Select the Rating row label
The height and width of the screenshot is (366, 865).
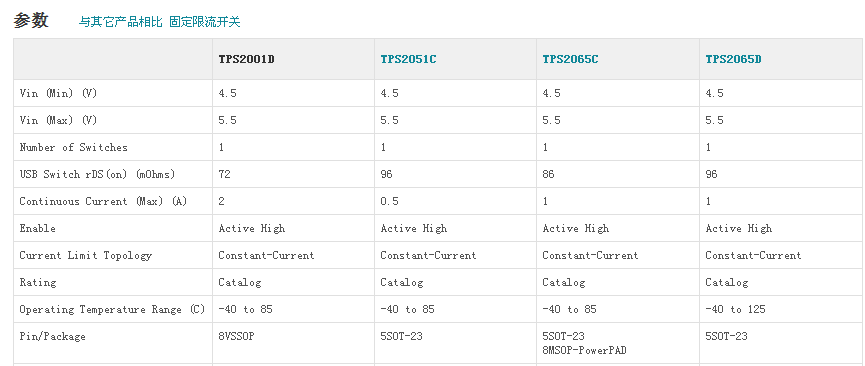coord(38,283)
